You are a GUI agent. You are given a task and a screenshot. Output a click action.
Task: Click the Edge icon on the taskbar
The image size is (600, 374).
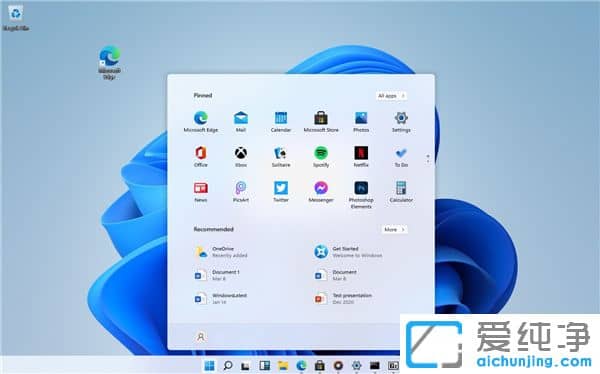coord(301,366)
